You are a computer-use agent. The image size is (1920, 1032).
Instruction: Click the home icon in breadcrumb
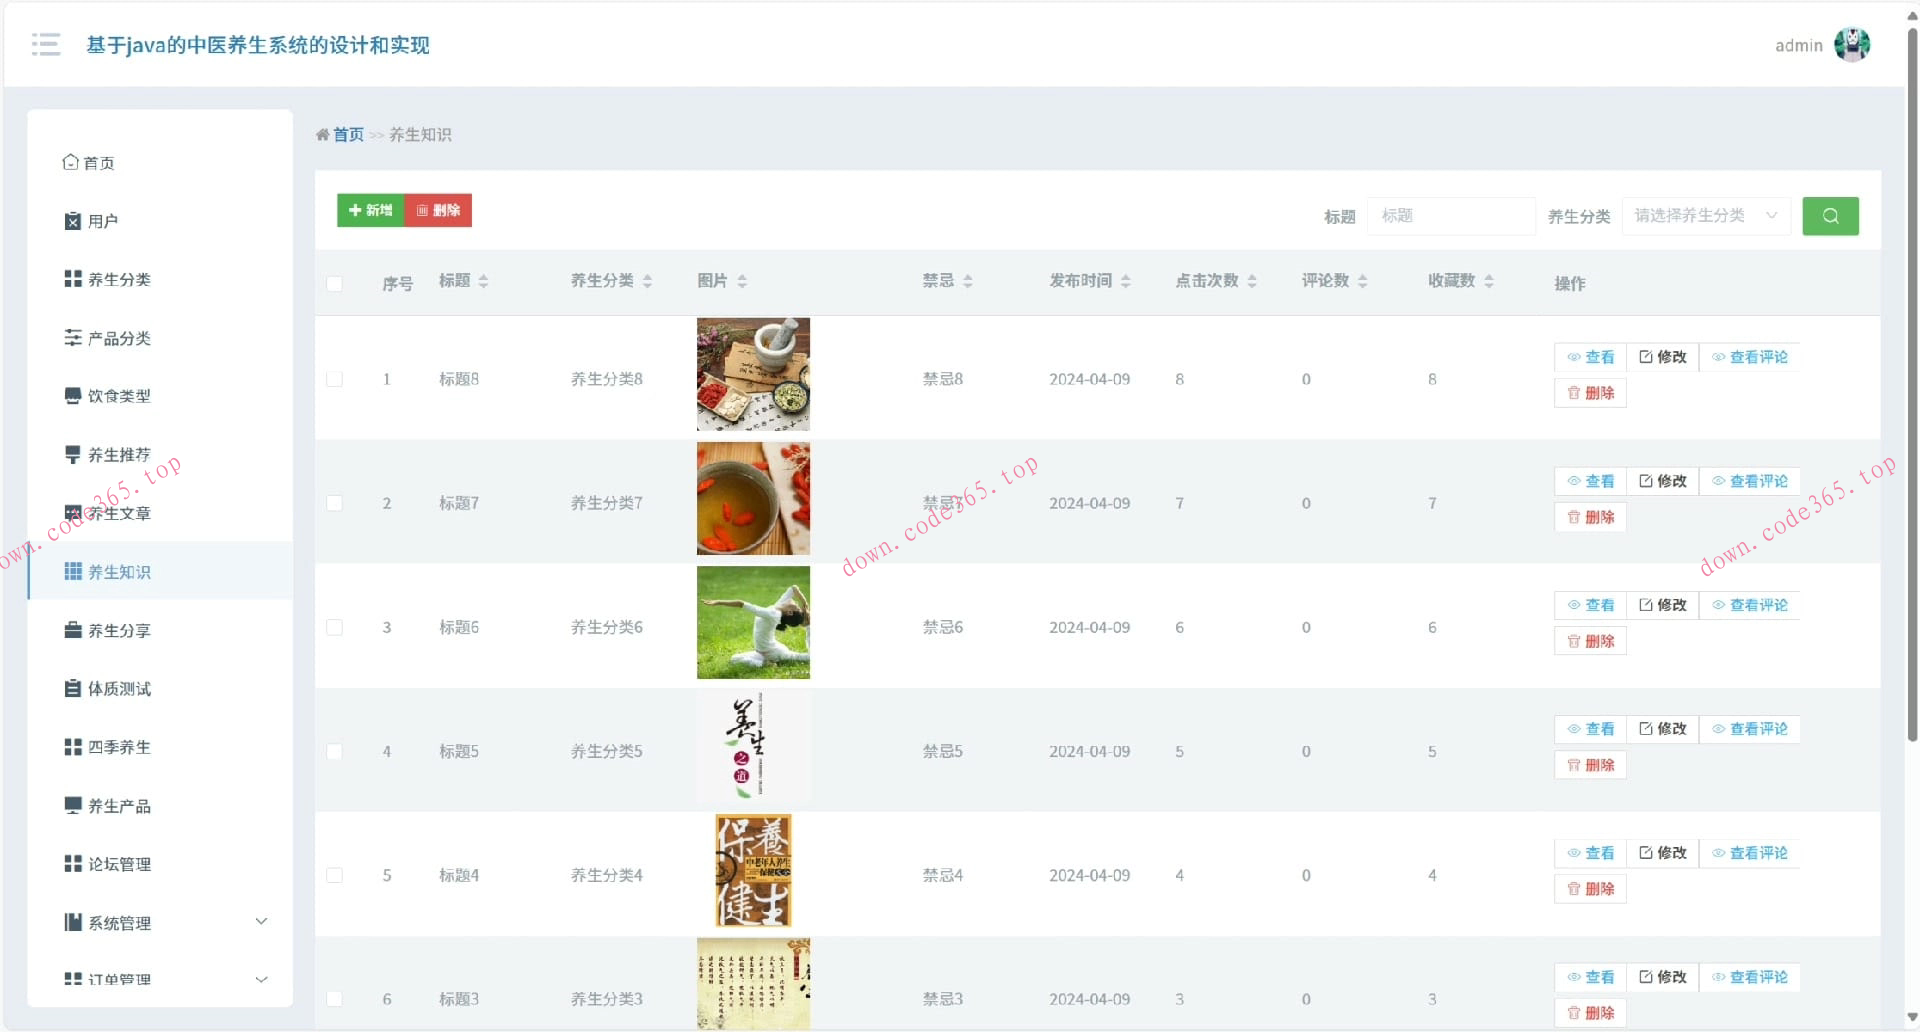322,135
